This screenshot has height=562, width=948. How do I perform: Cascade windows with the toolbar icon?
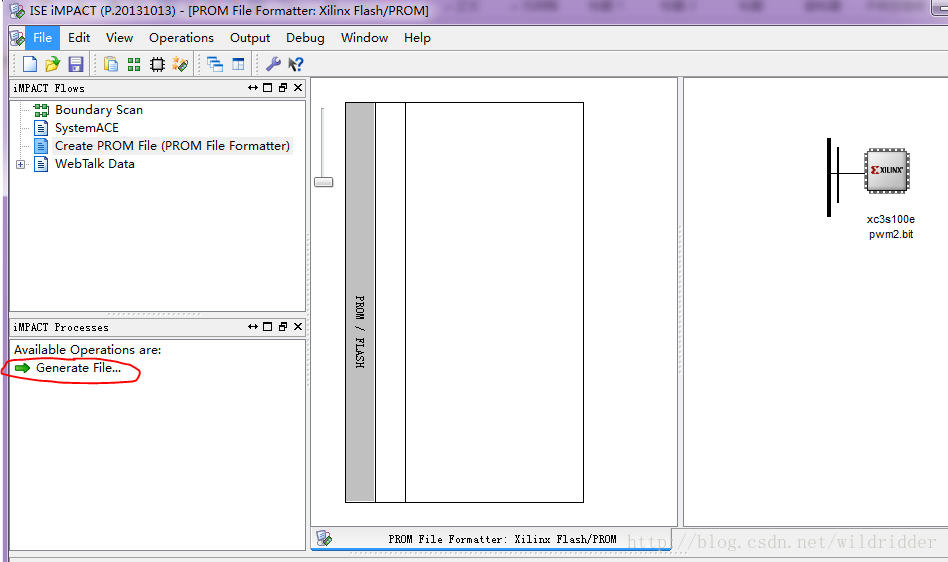coord(215,64)
